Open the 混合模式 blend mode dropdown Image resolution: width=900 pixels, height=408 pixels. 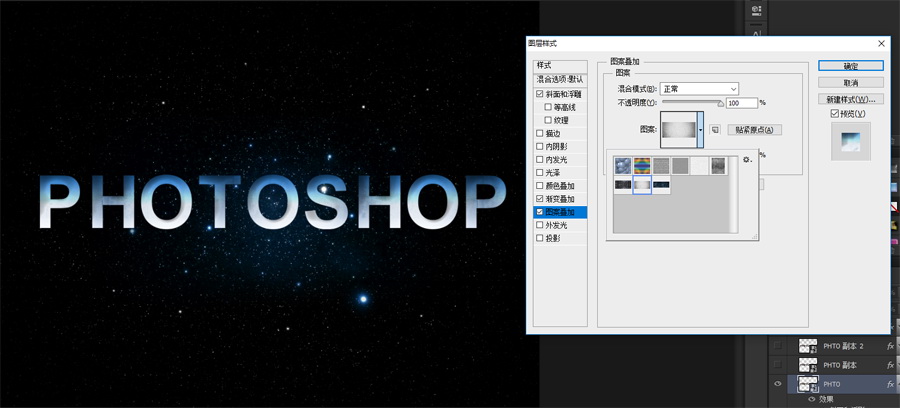[x=699, y=89]
